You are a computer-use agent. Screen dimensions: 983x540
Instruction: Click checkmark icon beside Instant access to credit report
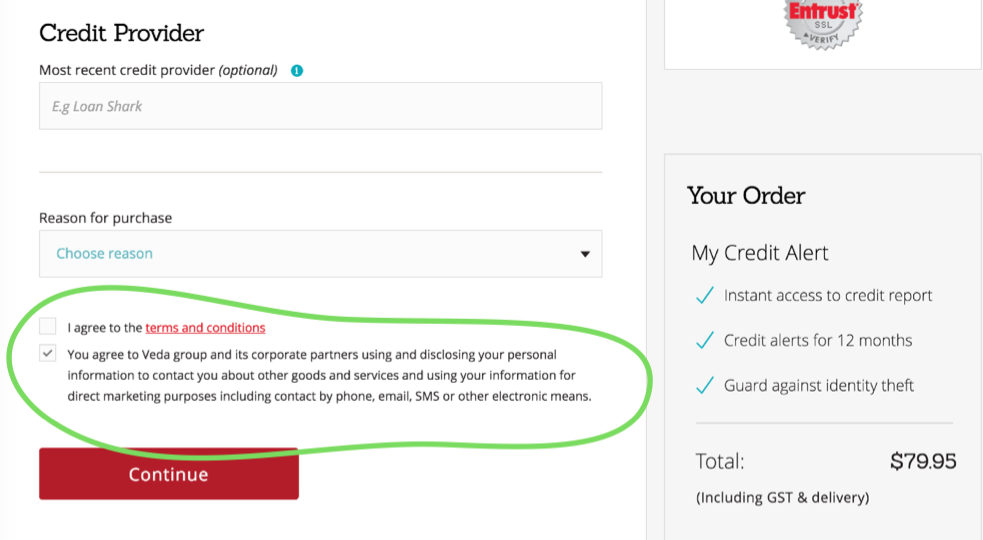[x=704, y=296]
